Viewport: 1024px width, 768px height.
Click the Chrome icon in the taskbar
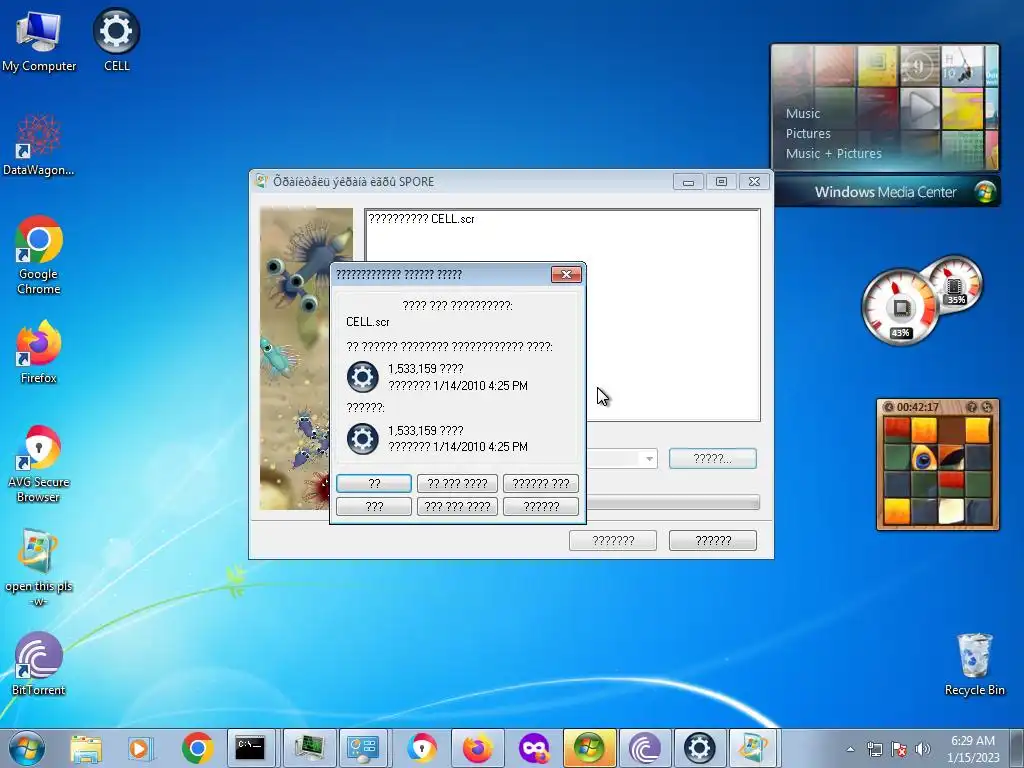(x=197, y=748)
